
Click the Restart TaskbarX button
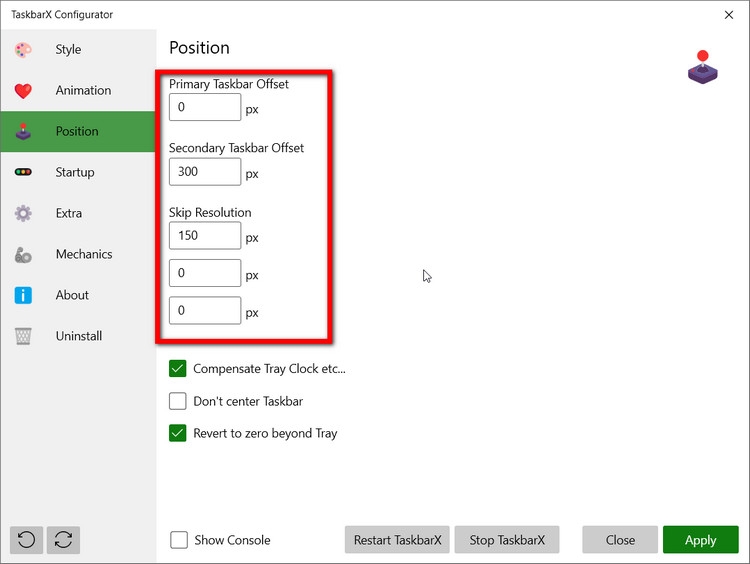coord(397,540)
